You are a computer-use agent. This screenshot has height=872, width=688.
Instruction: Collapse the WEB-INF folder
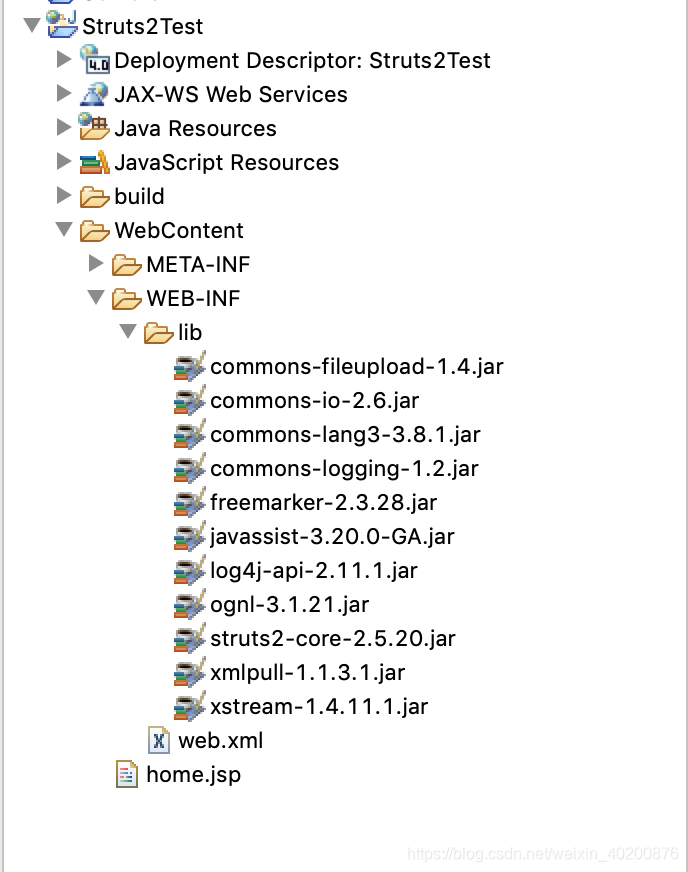(96, 298)
